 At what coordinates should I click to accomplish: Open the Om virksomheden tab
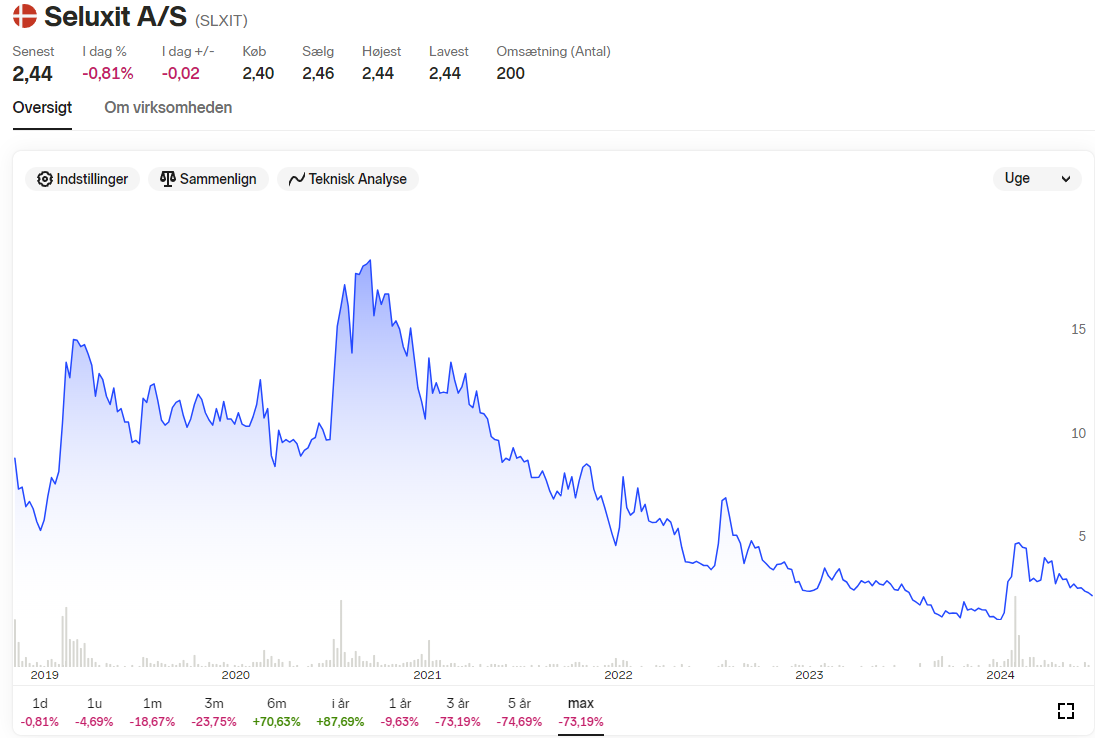coord(168,108)
